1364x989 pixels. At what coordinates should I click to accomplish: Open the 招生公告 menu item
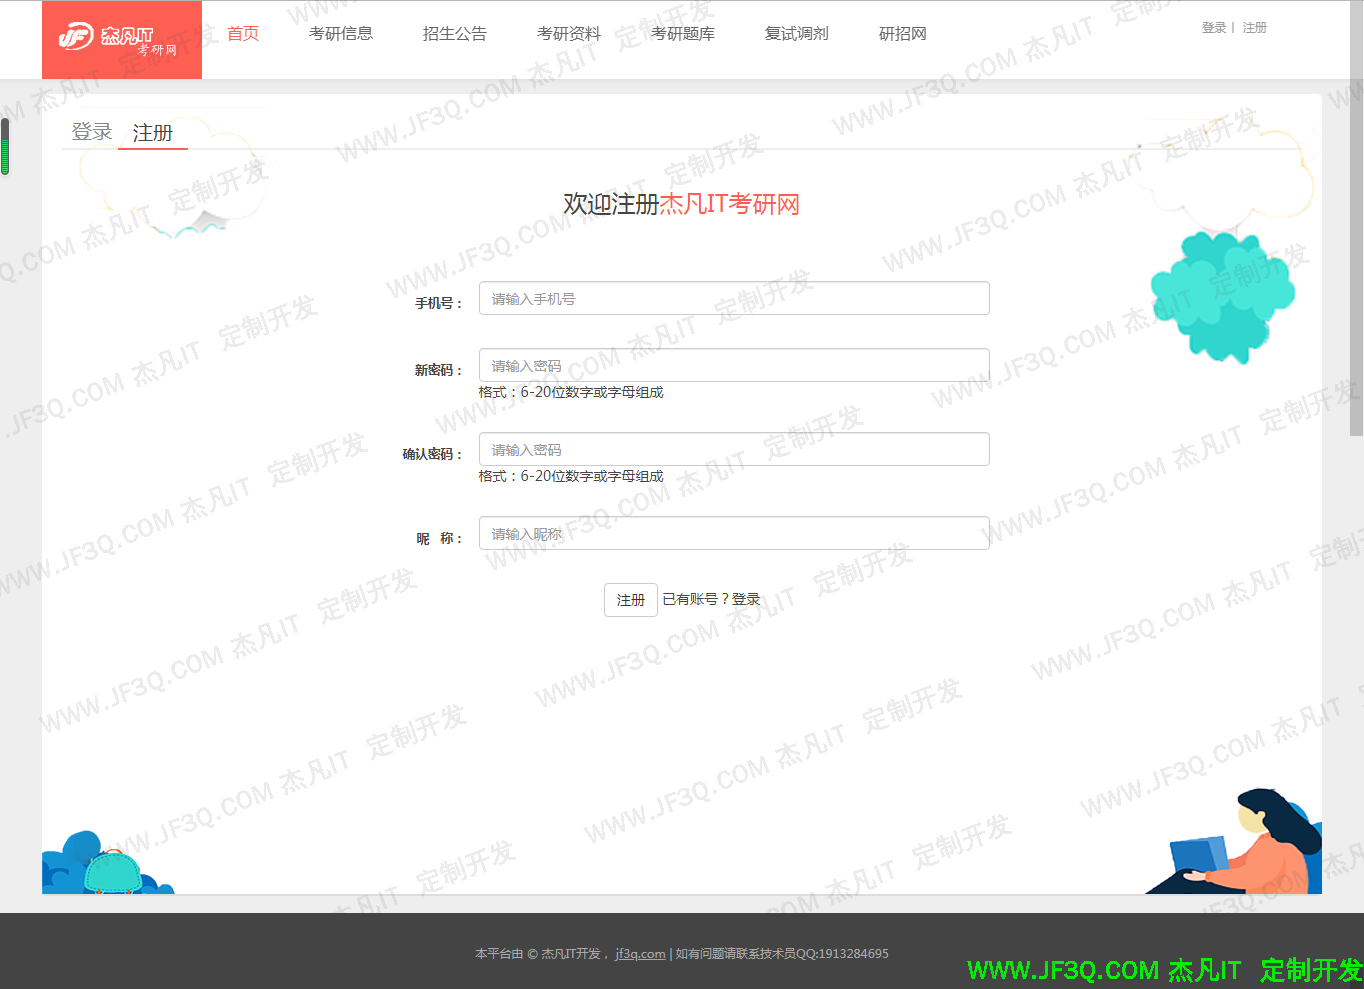coord(455,34)
